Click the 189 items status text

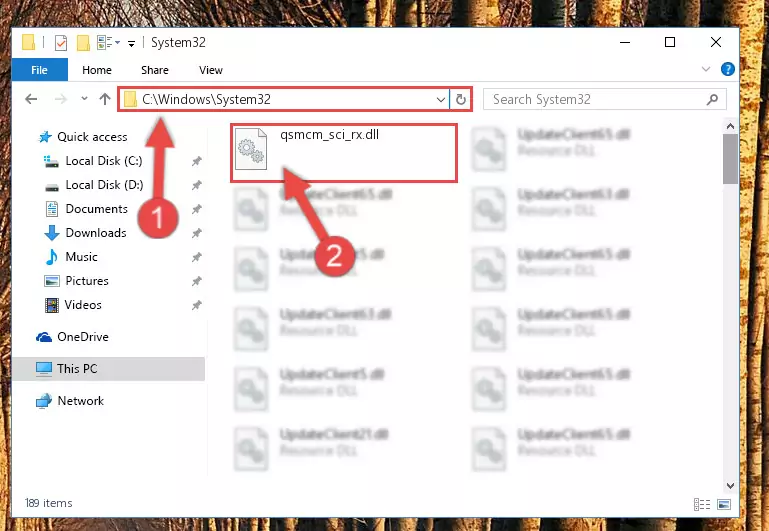pyautogui.click(x=49, y=503)
